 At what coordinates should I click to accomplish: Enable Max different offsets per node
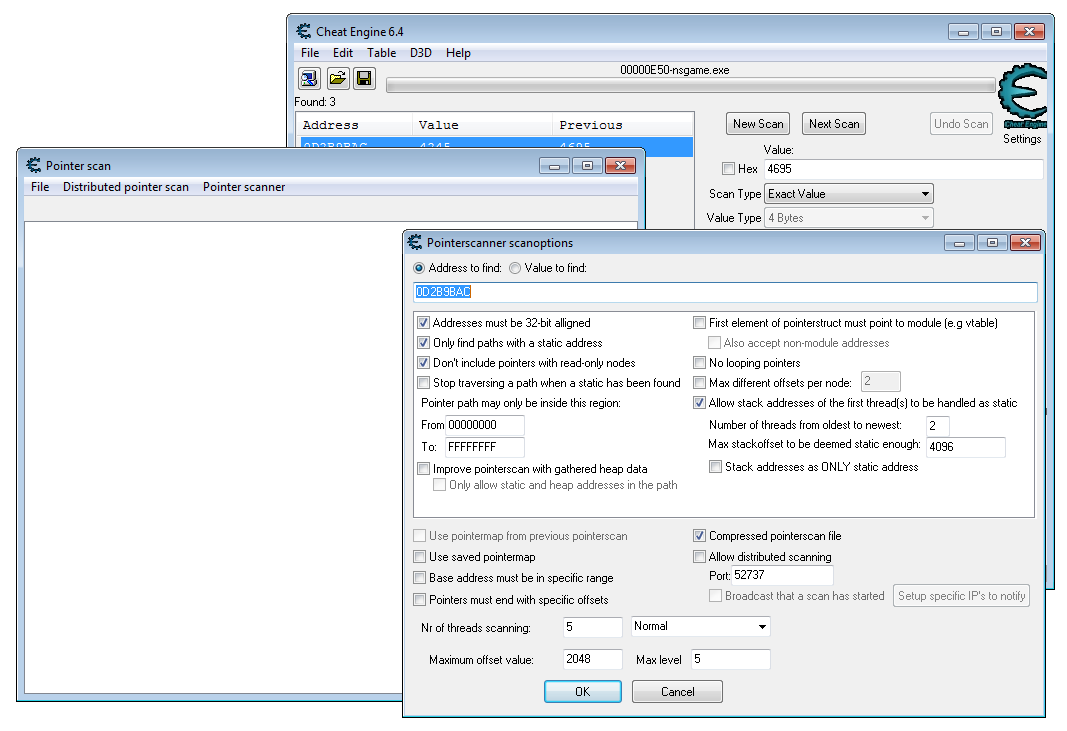click(x=700, y=383)
